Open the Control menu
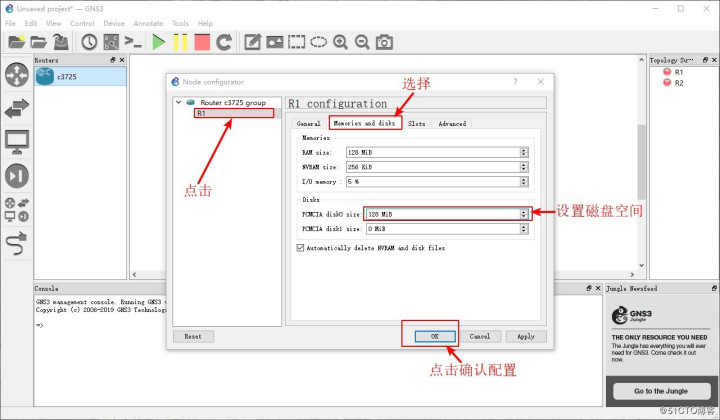 82,23
